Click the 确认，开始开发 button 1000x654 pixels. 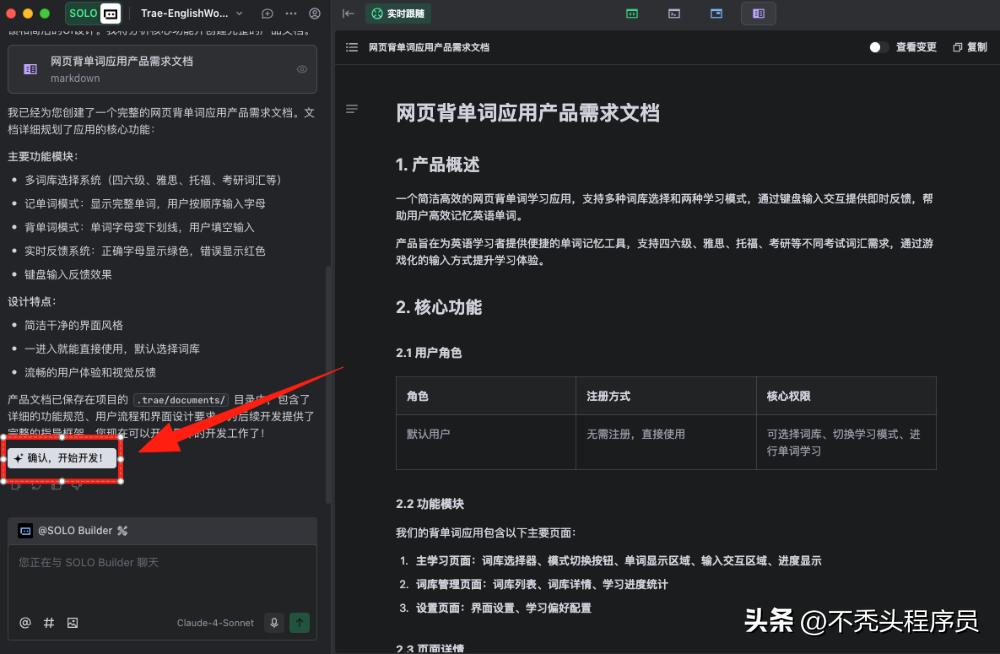tap(62, 460)
